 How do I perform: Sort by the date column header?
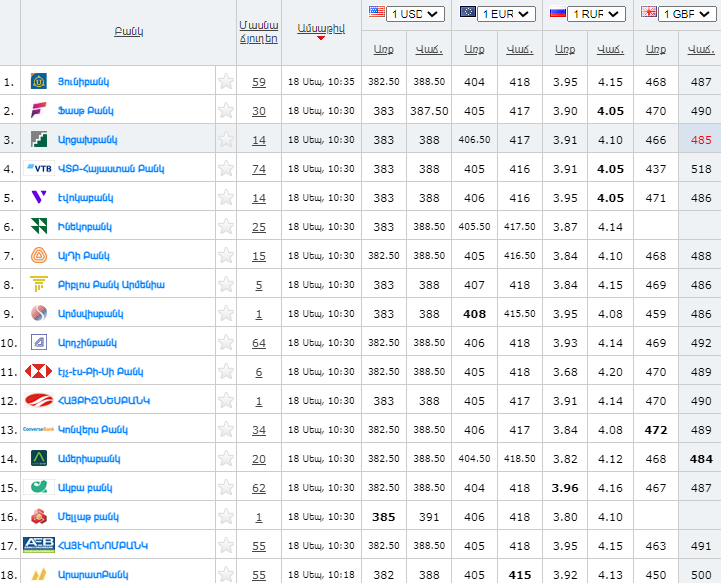pyautogui.click(x=321, y=29)
